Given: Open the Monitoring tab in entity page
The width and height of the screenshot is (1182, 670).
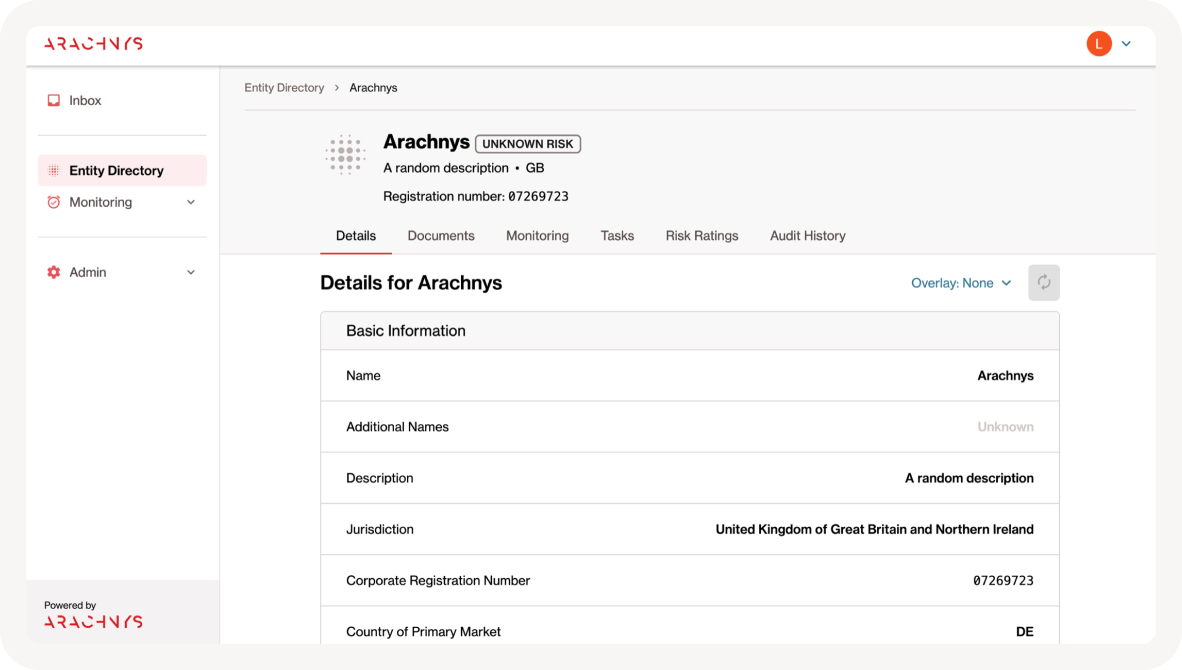Looking at the screenshot, I should (x=537, y=236).
